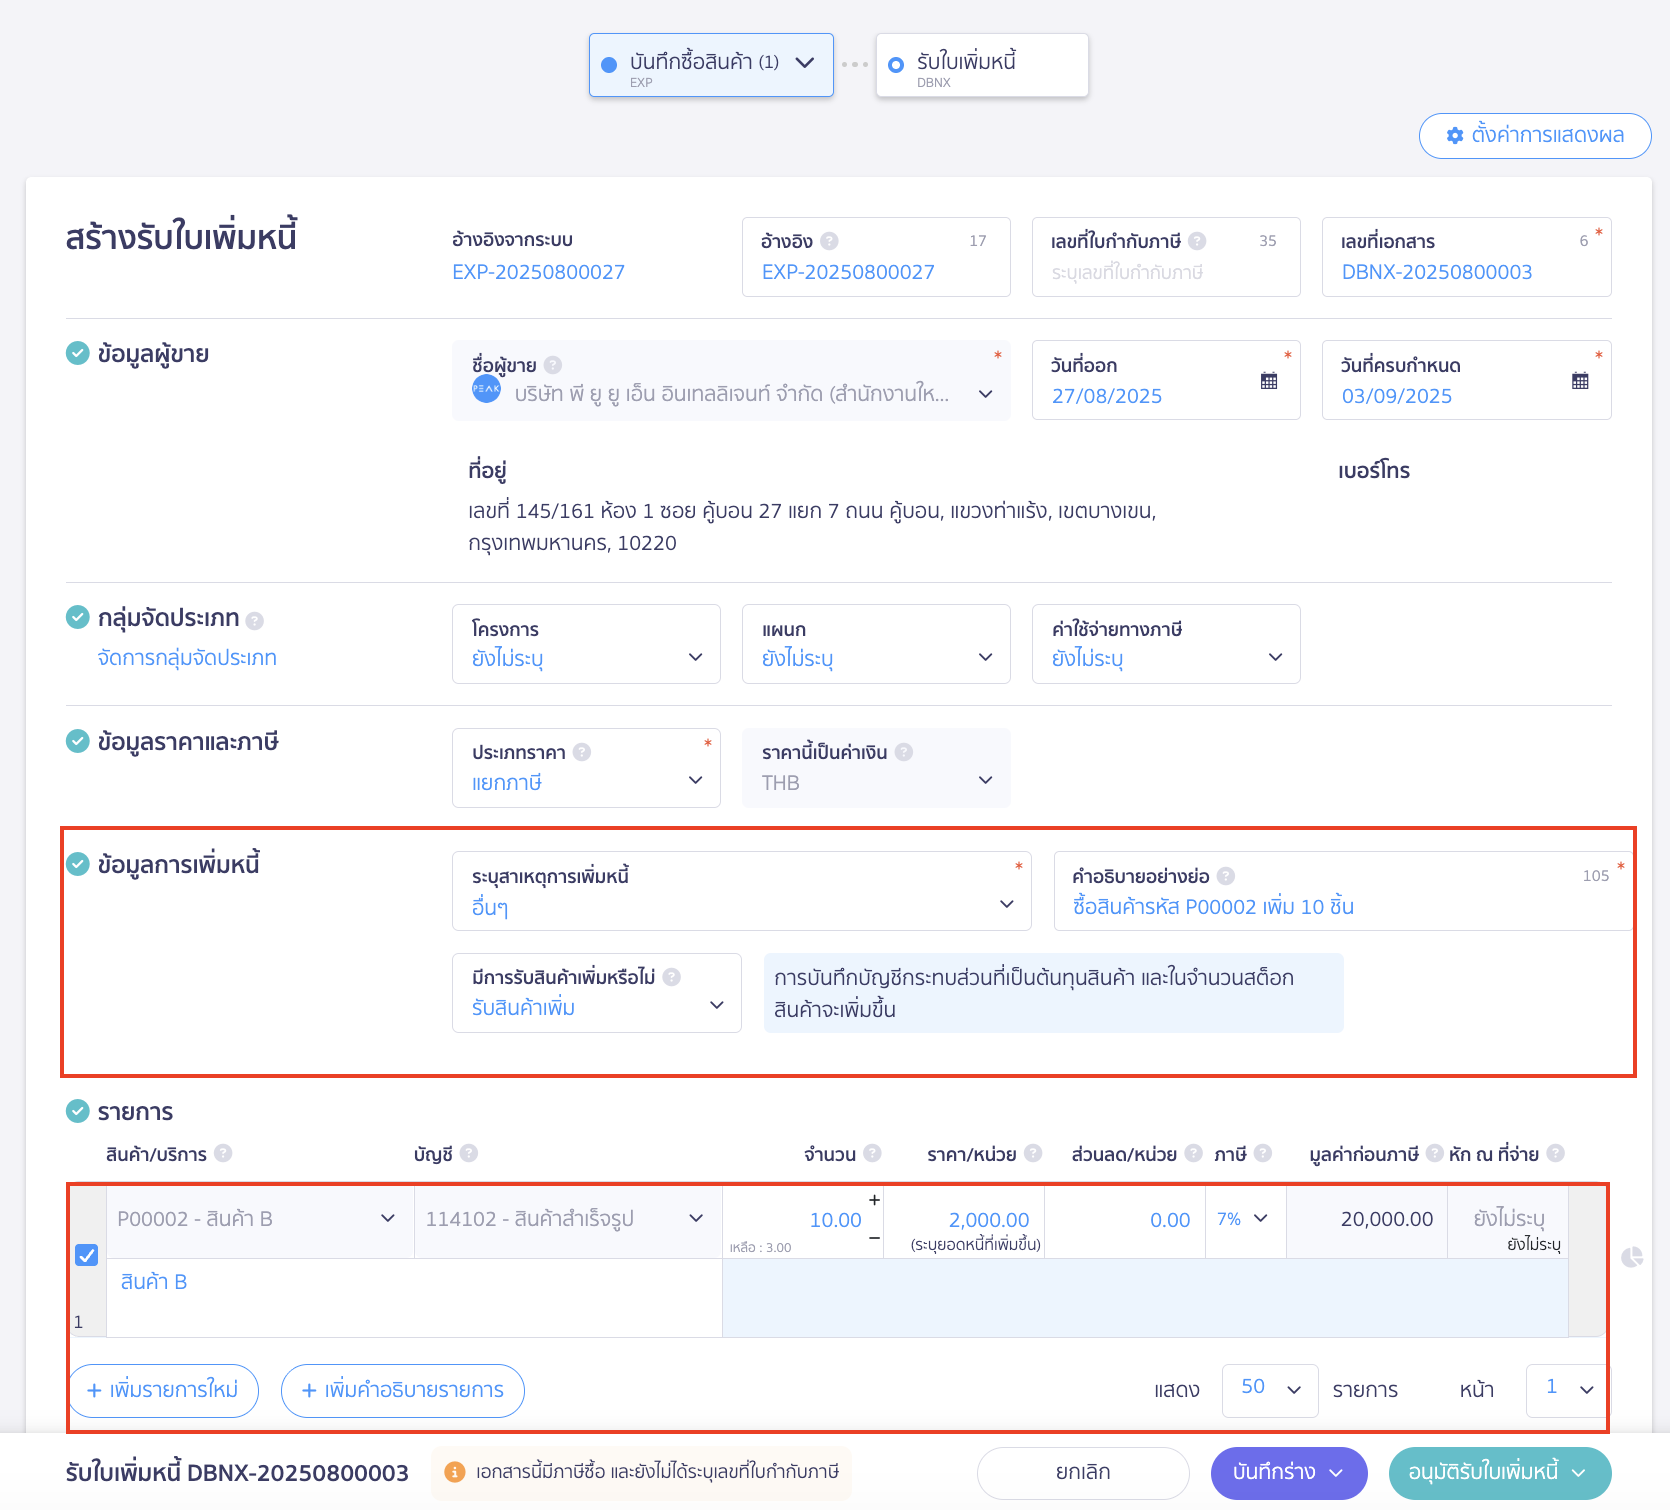Click the orange info icon in footer warning
Screen dimensions: 1670x1510
pos(454,1472)
